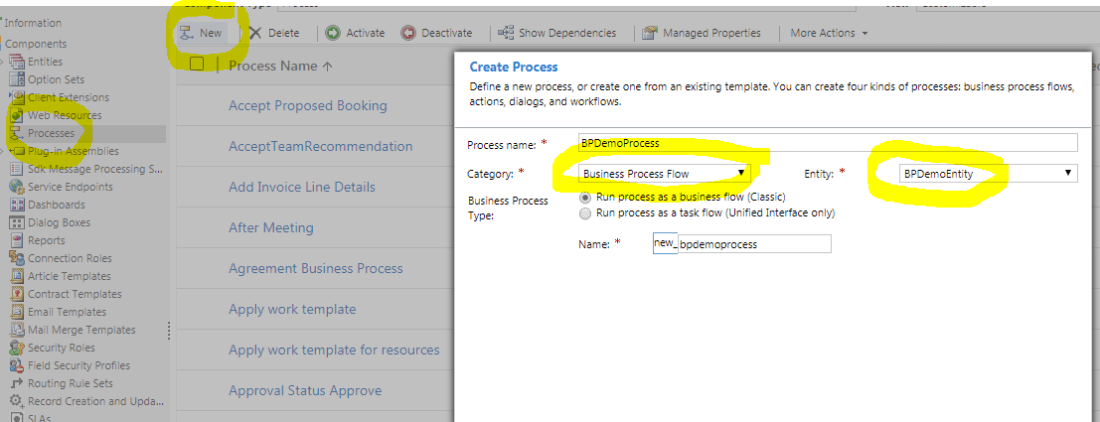Open the Agreement Business Process link

316,268
